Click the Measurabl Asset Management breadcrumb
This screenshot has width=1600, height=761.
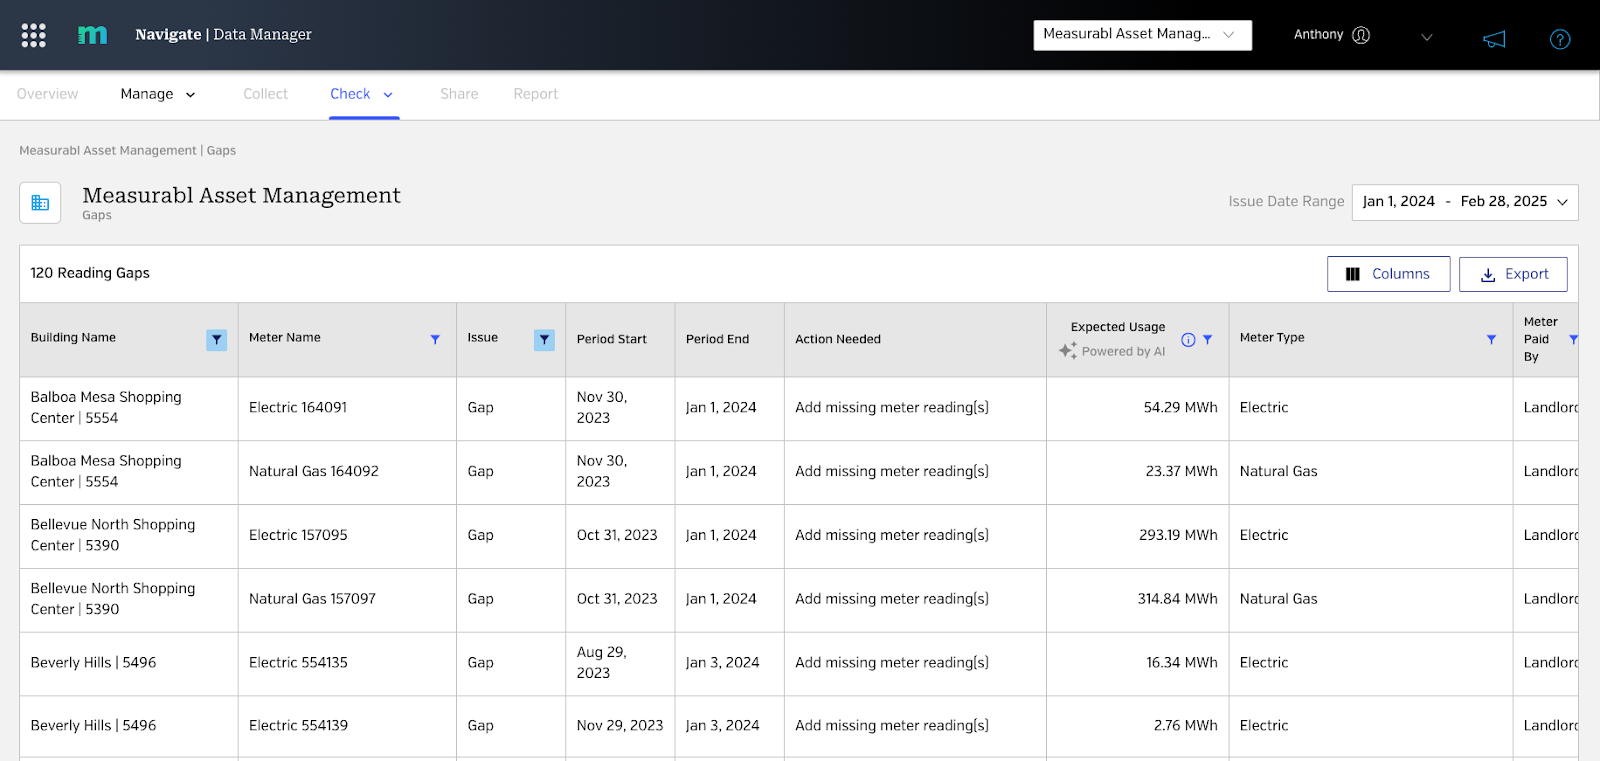click(x=108, y=151)
